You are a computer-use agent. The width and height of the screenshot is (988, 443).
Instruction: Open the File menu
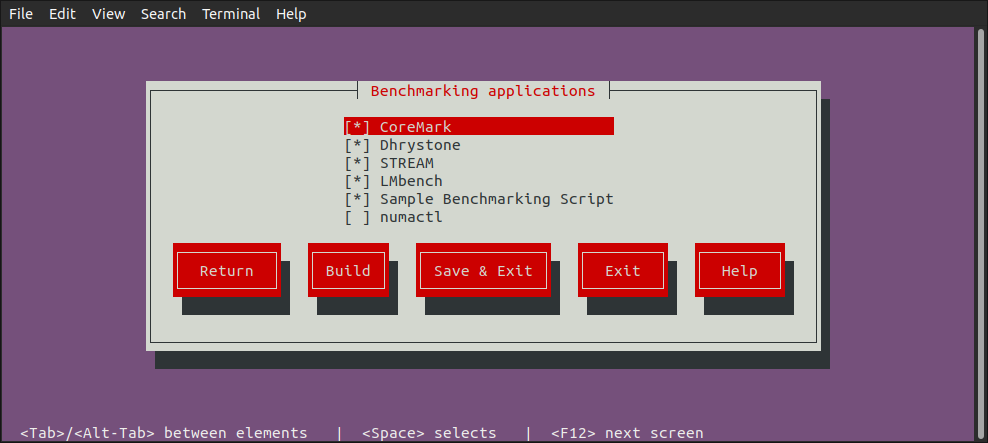(21, 14)
